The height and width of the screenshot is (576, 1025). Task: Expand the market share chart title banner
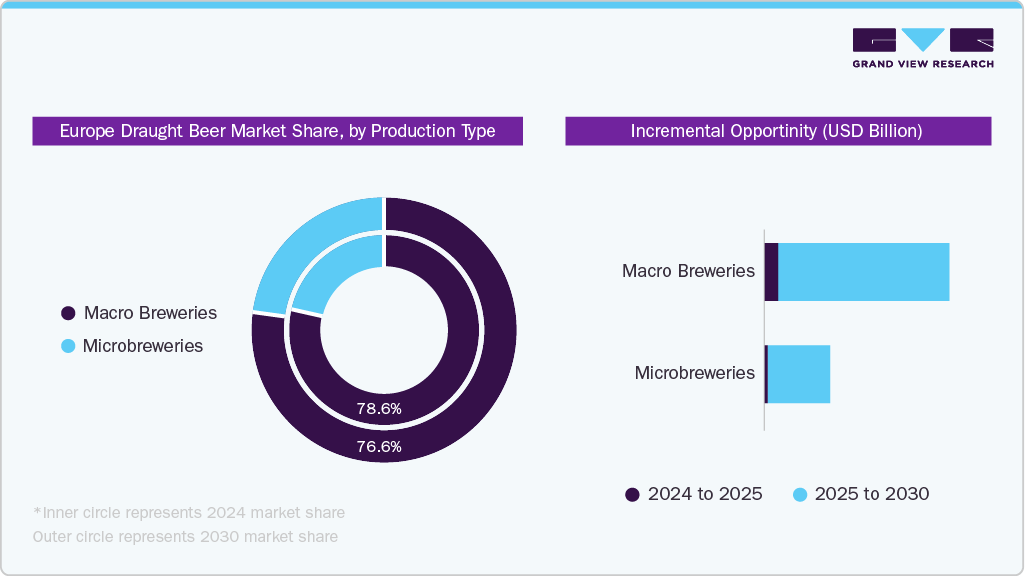click(x=277, y=131)
